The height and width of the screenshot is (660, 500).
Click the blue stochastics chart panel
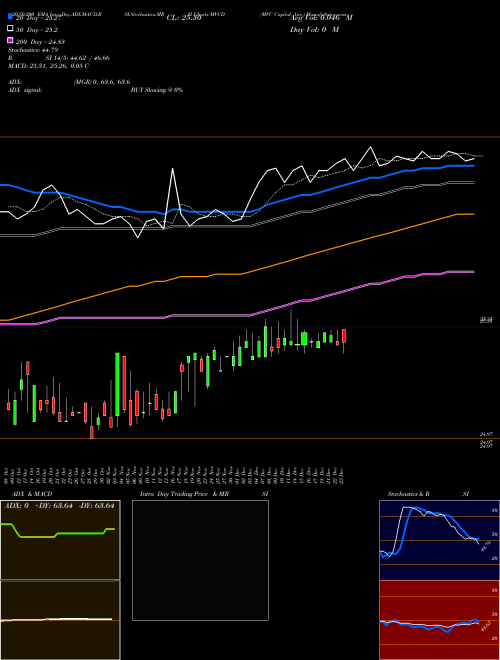pos(439,540)
